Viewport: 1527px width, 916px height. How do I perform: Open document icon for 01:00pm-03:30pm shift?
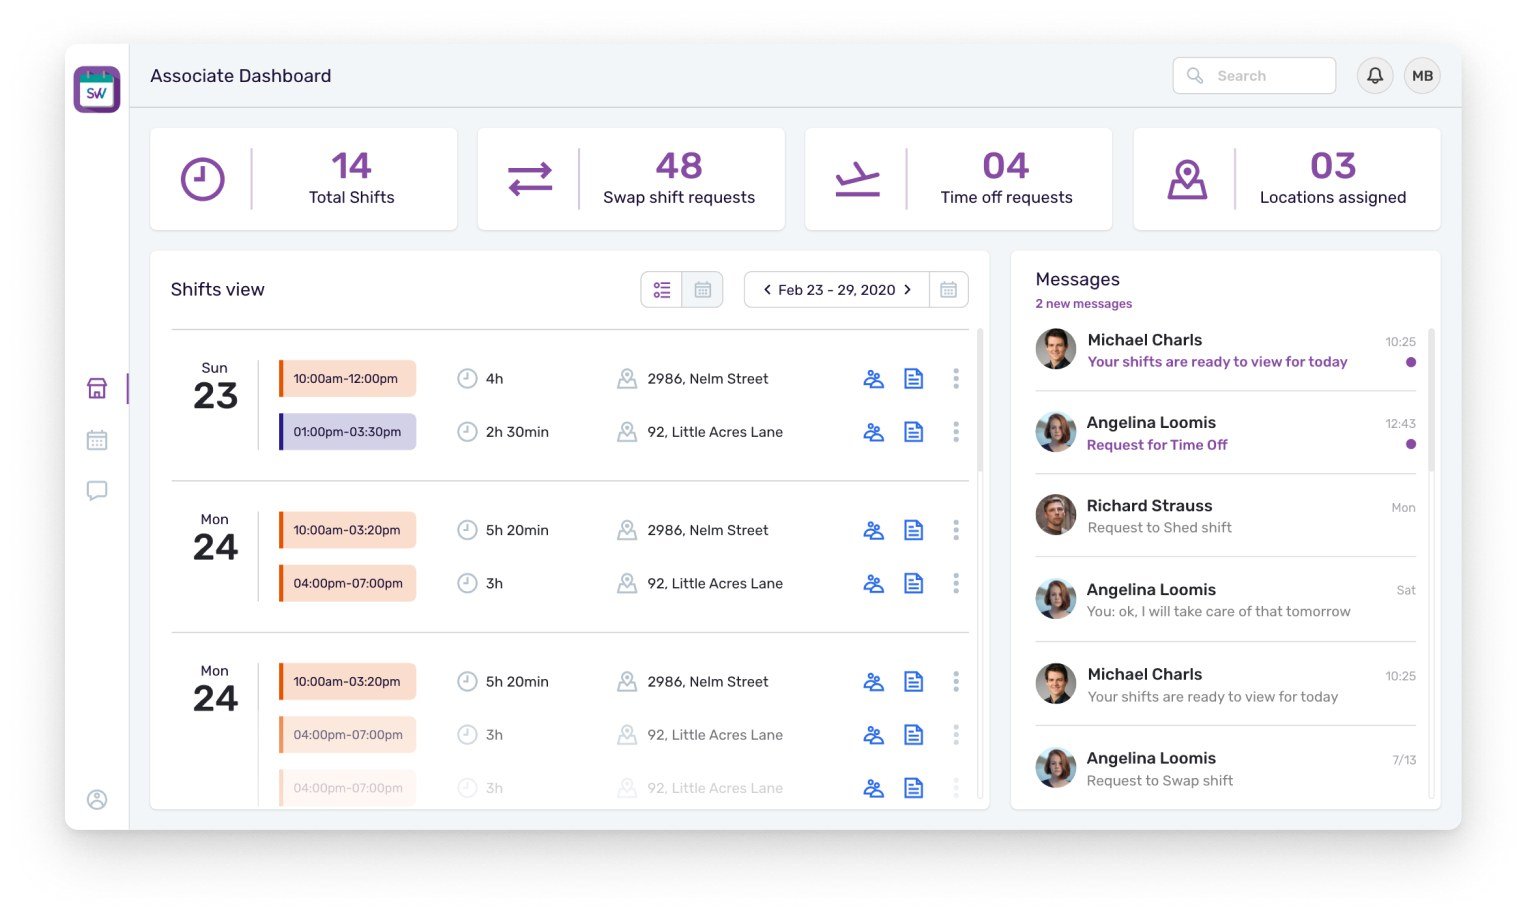(x=914, y=432)
